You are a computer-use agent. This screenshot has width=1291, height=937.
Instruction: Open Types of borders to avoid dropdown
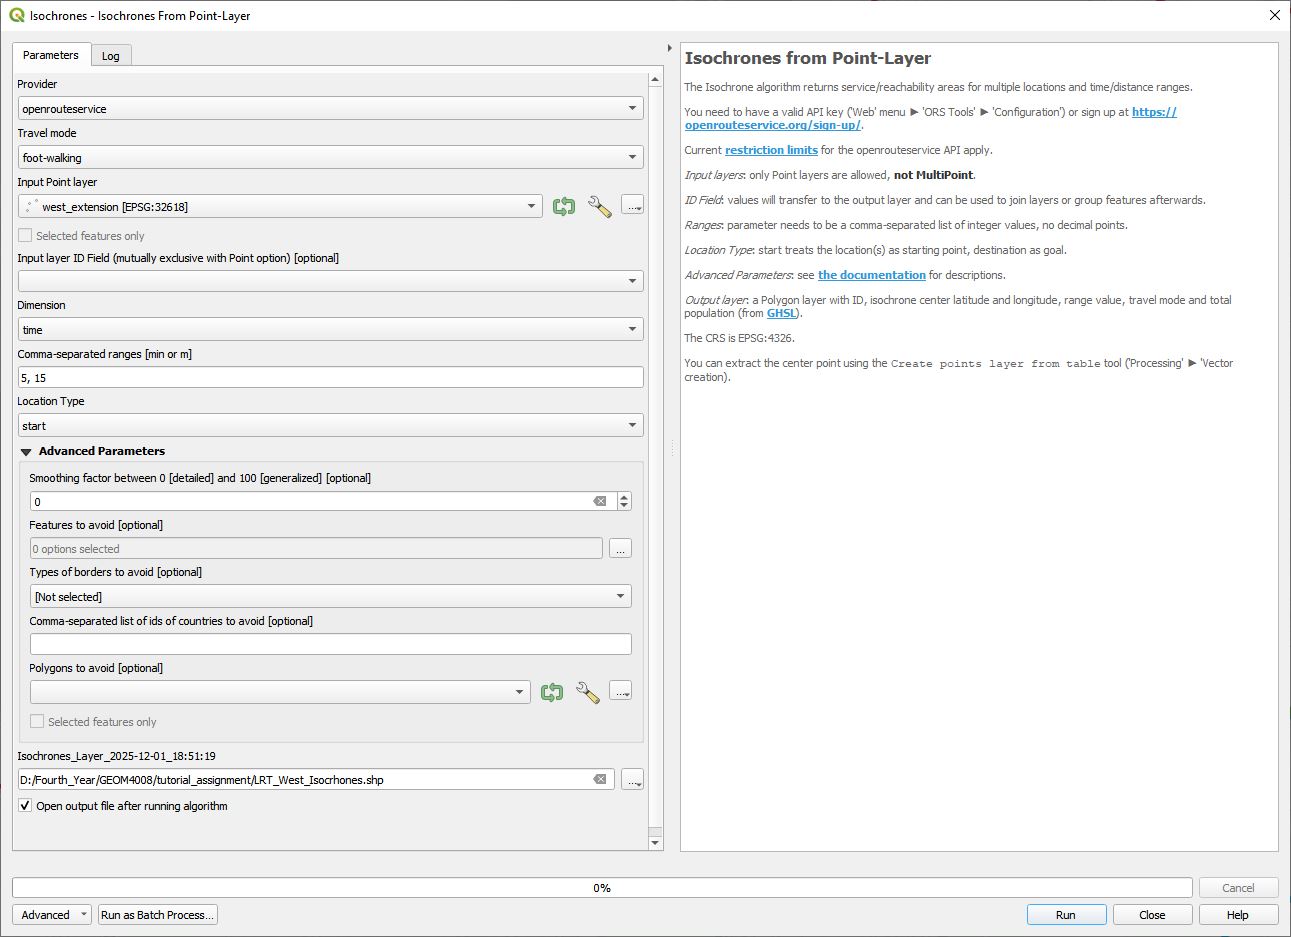330,597
